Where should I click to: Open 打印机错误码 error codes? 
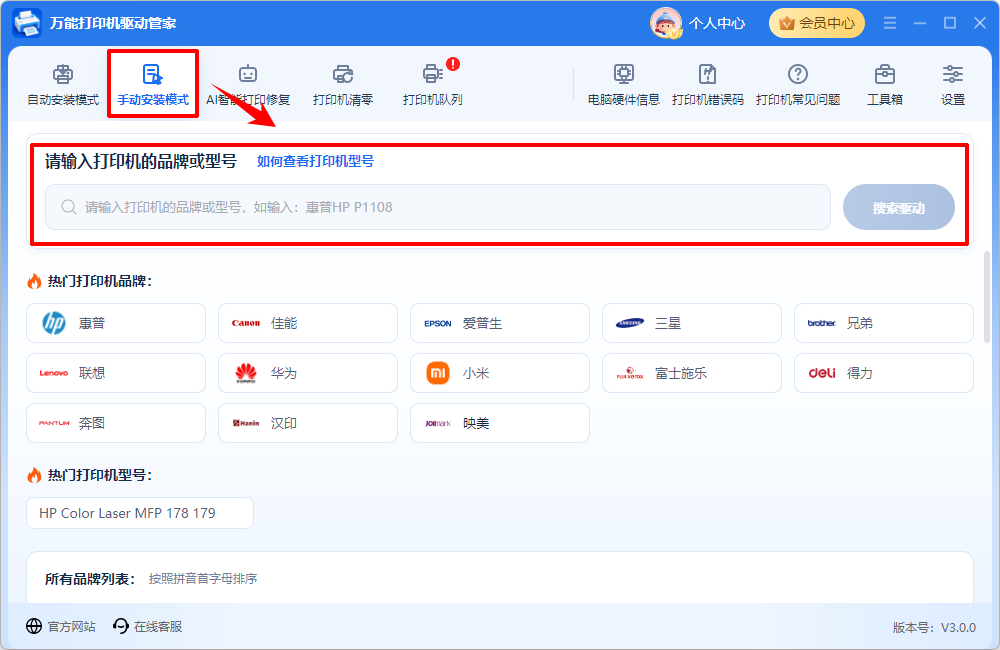click(x=708, y=84)
